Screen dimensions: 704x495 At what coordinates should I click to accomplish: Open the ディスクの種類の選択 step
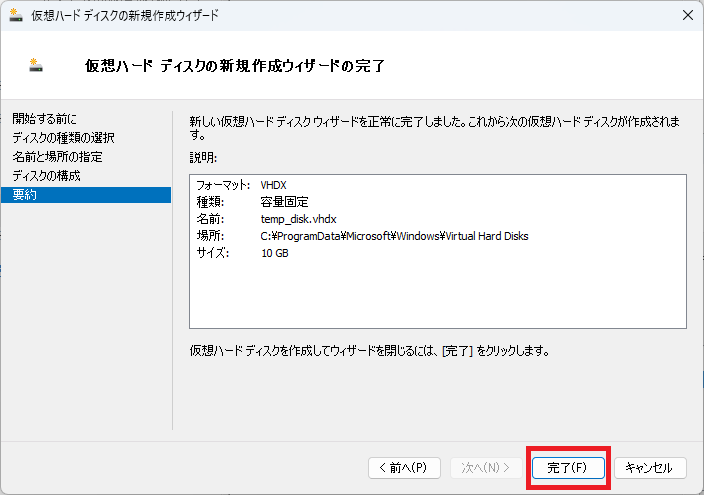click(x=63, y=137)
